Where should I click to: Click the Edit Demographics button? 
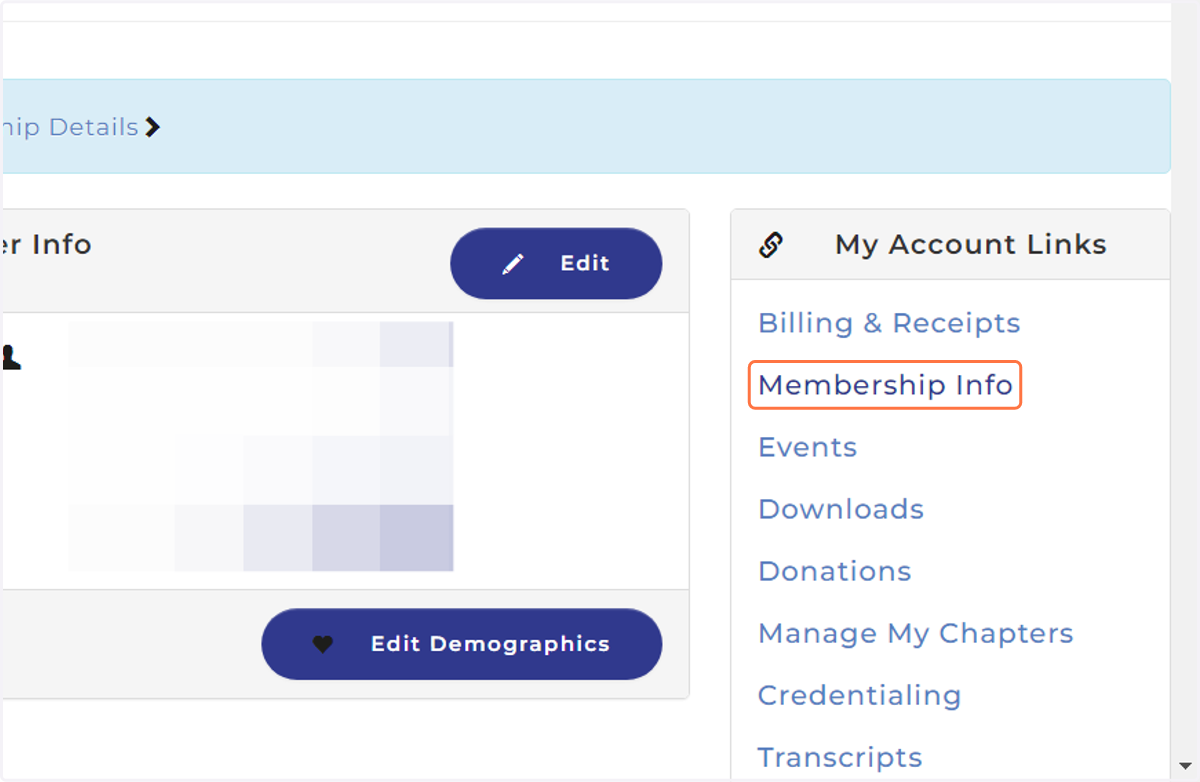(462, 644)
